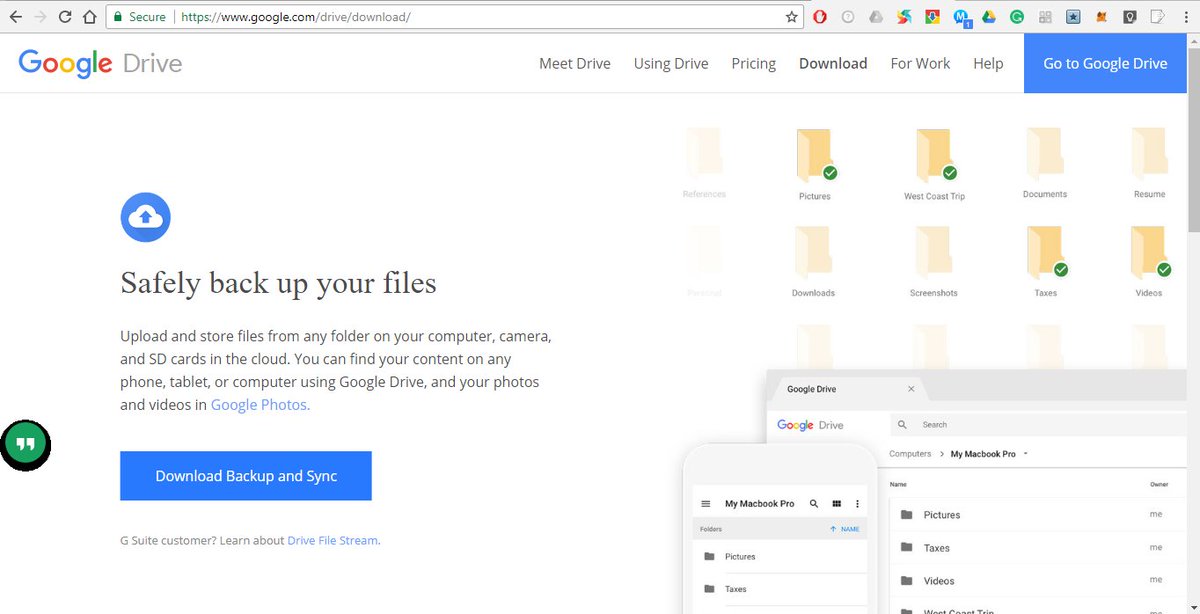The image size is (1200, 614).
Task: Click the grid view icon in phone mockup
Action: 837,504
